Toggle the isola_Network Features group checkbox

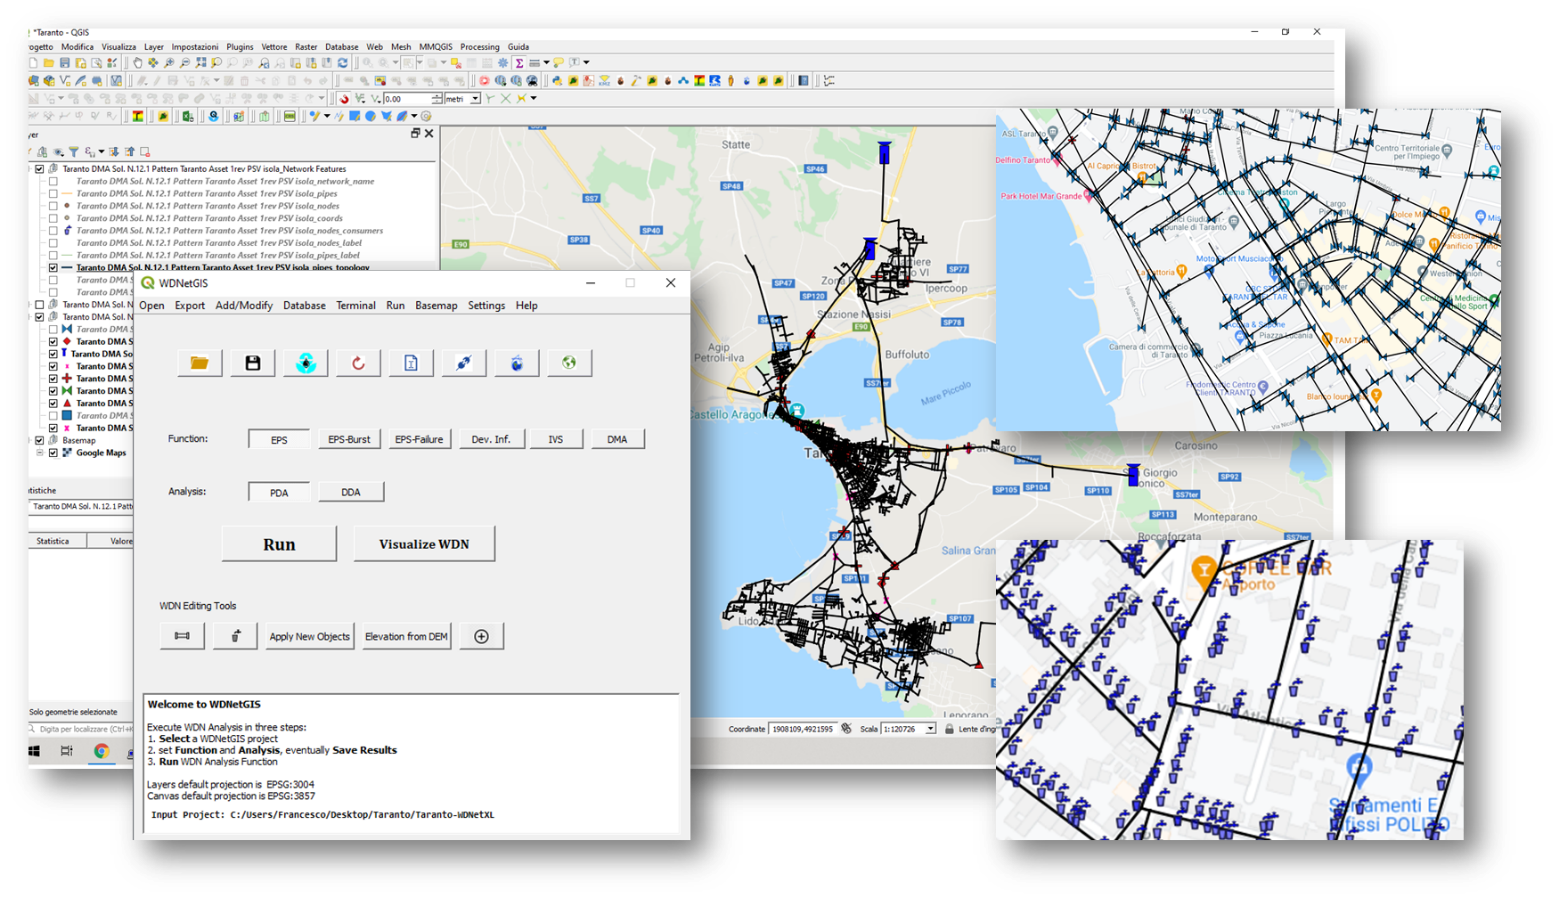tap(40, 169)
